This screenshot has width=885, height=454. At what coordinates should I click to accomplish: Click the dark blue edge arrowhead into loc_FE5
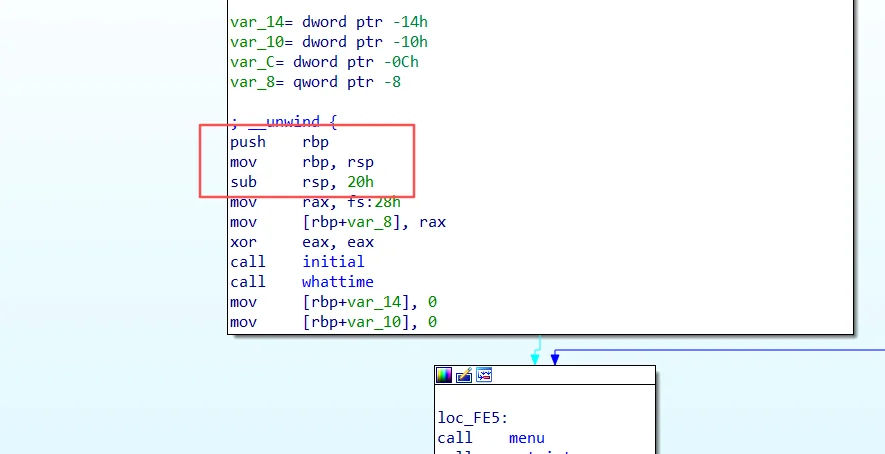coord(554,358)
